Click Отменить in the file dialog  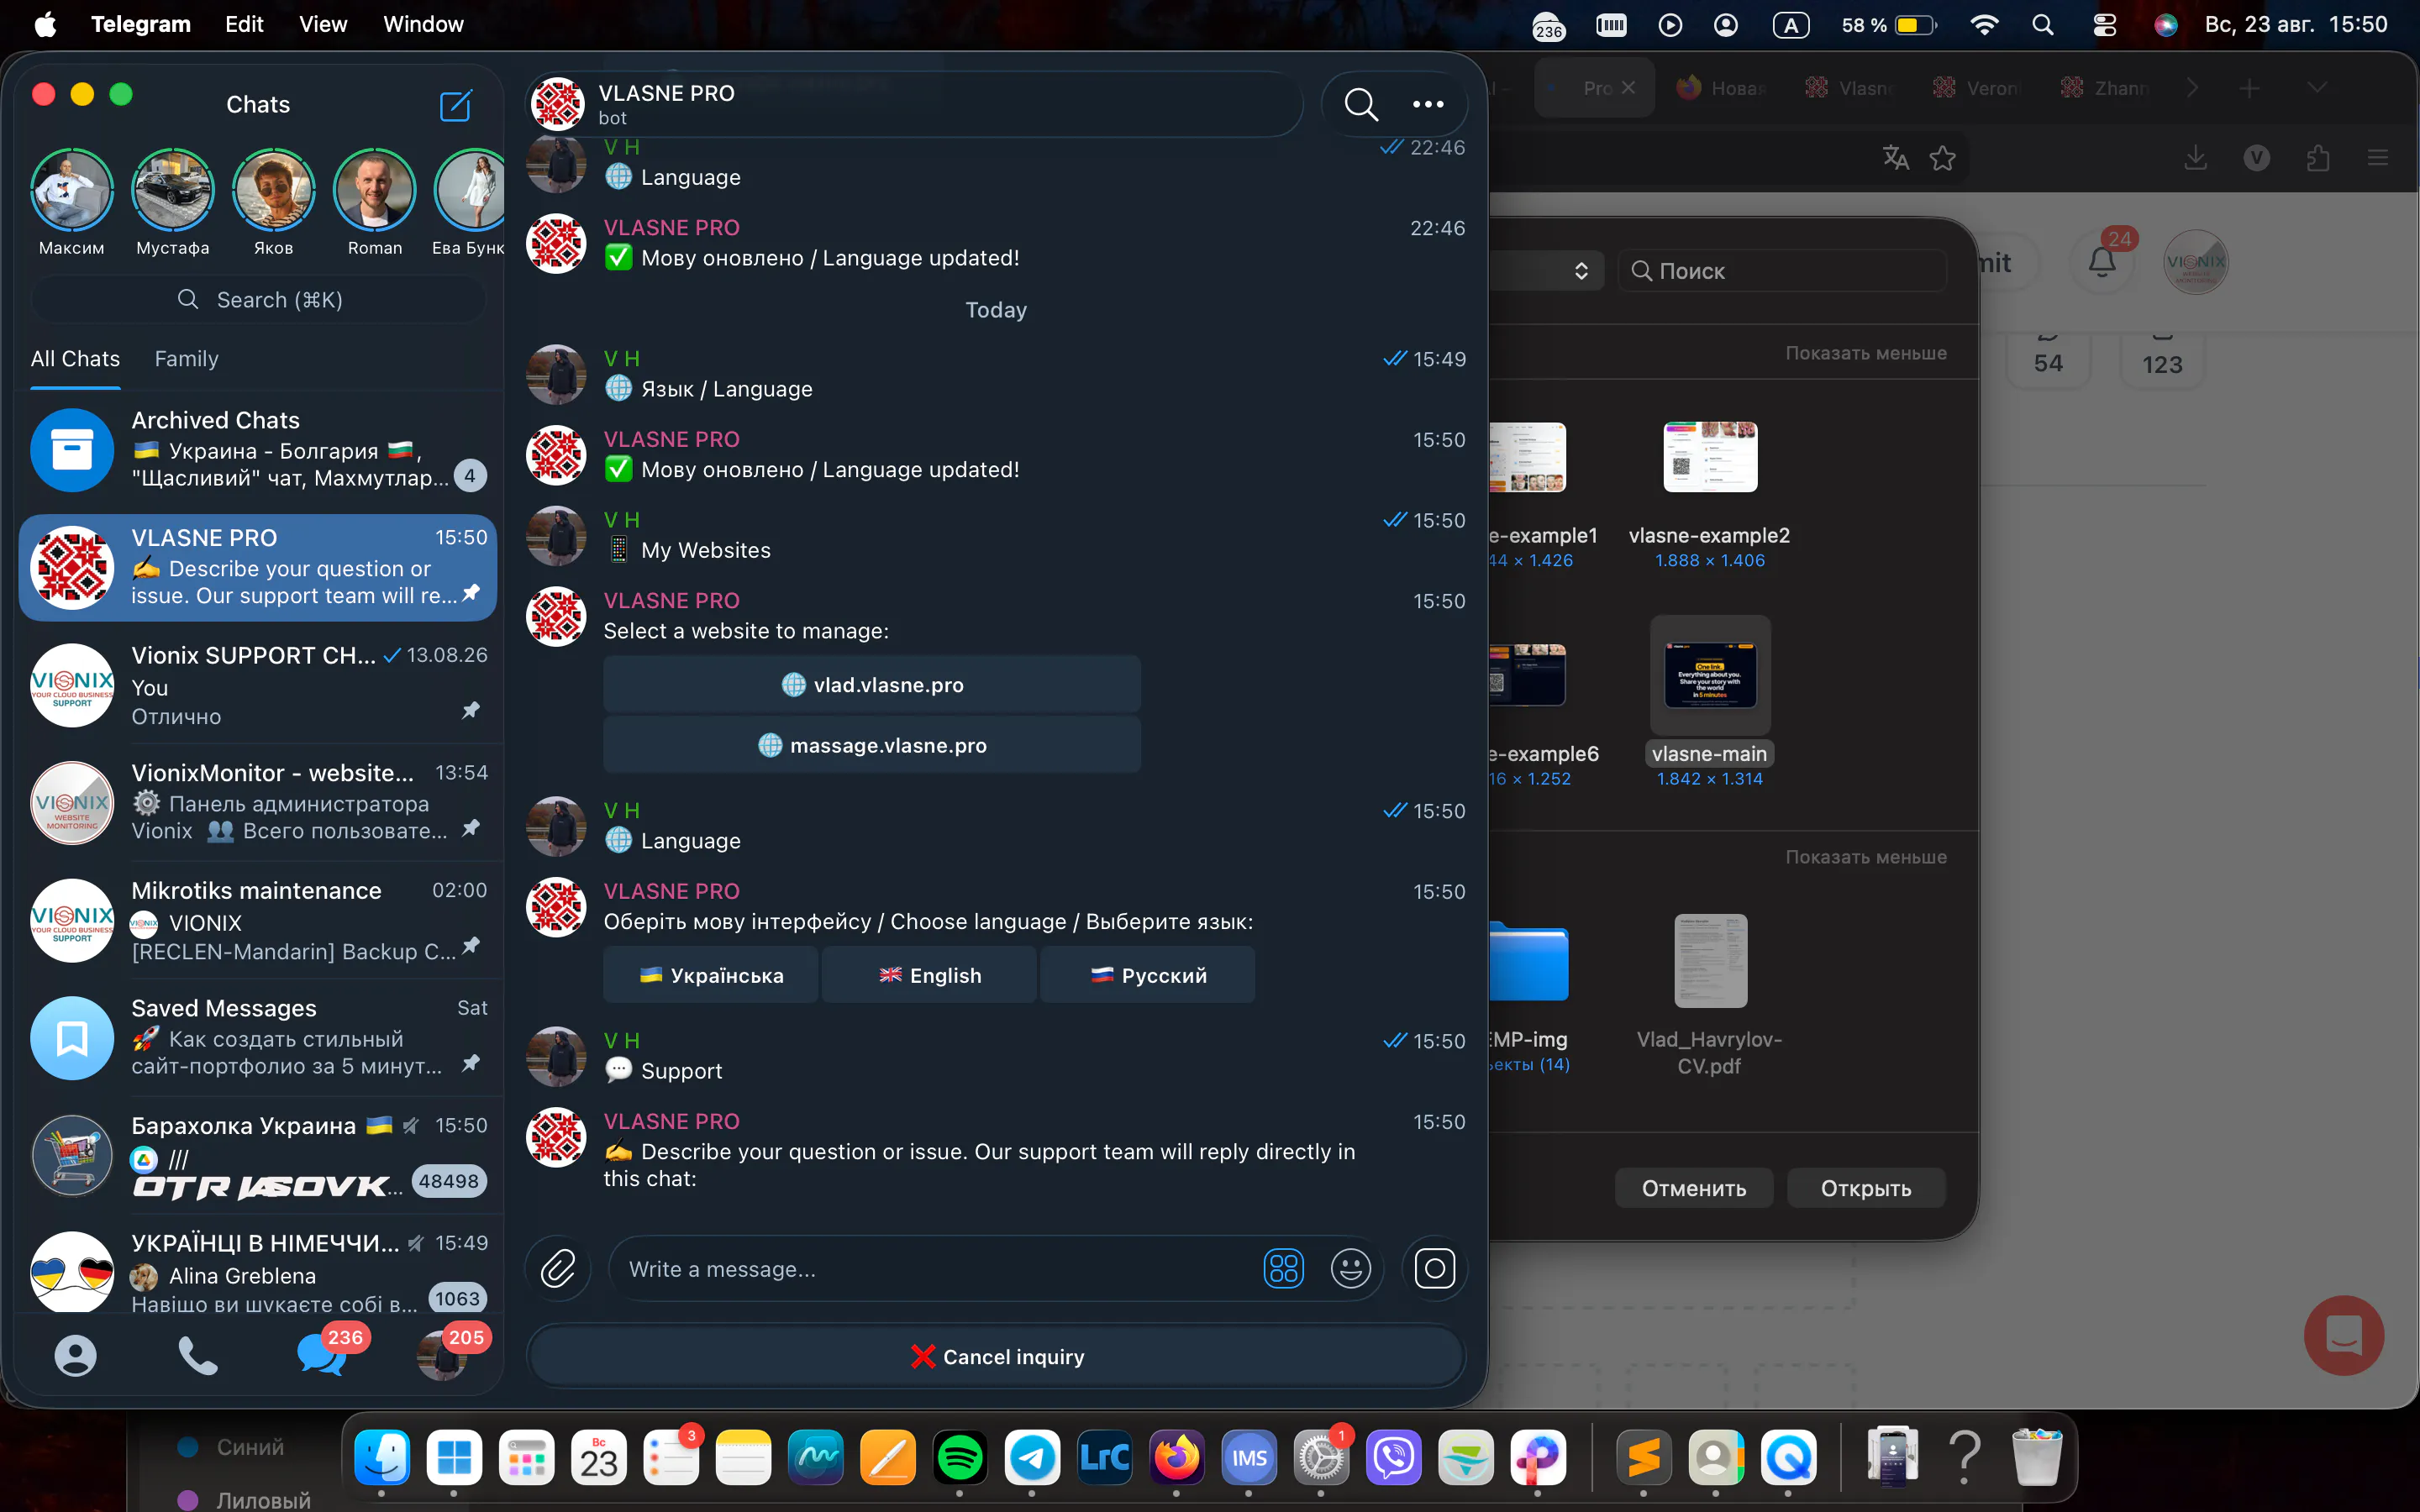1694,1188
